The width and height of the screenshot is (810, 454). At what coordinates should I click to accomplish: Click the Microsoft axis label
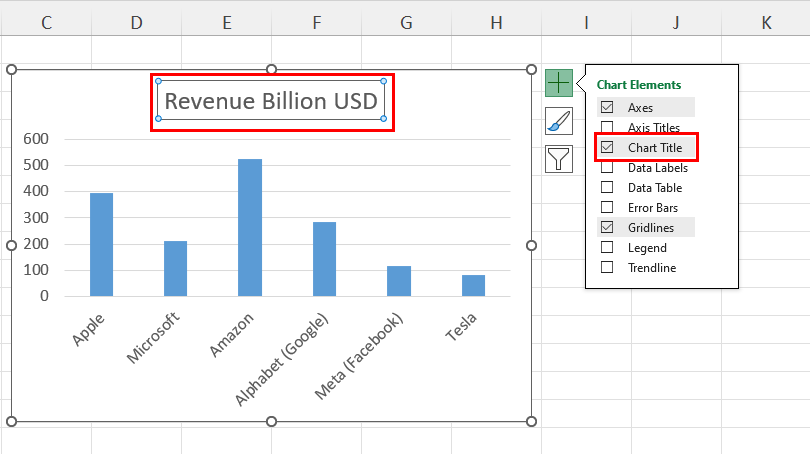(x=153, y=337)
